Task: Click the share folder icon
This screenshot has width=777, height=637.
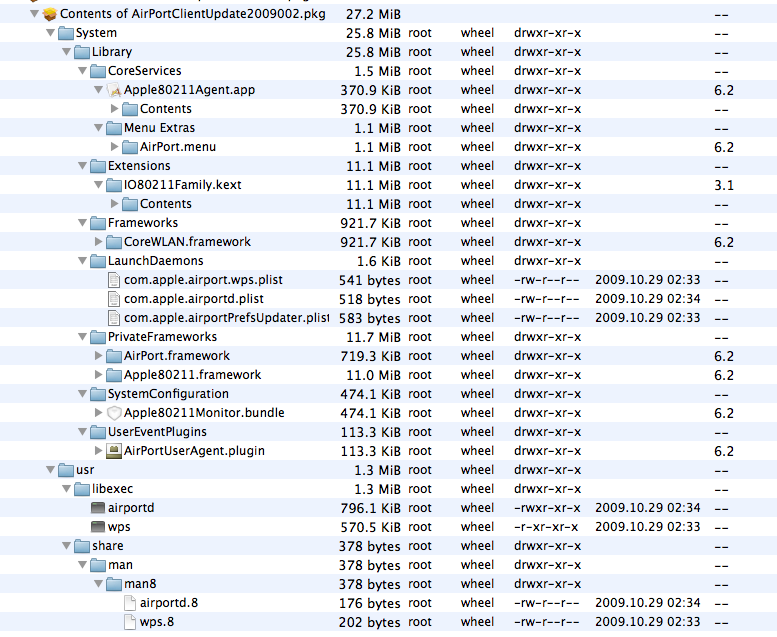Action: pyautogui.click(x=82, y=546)
